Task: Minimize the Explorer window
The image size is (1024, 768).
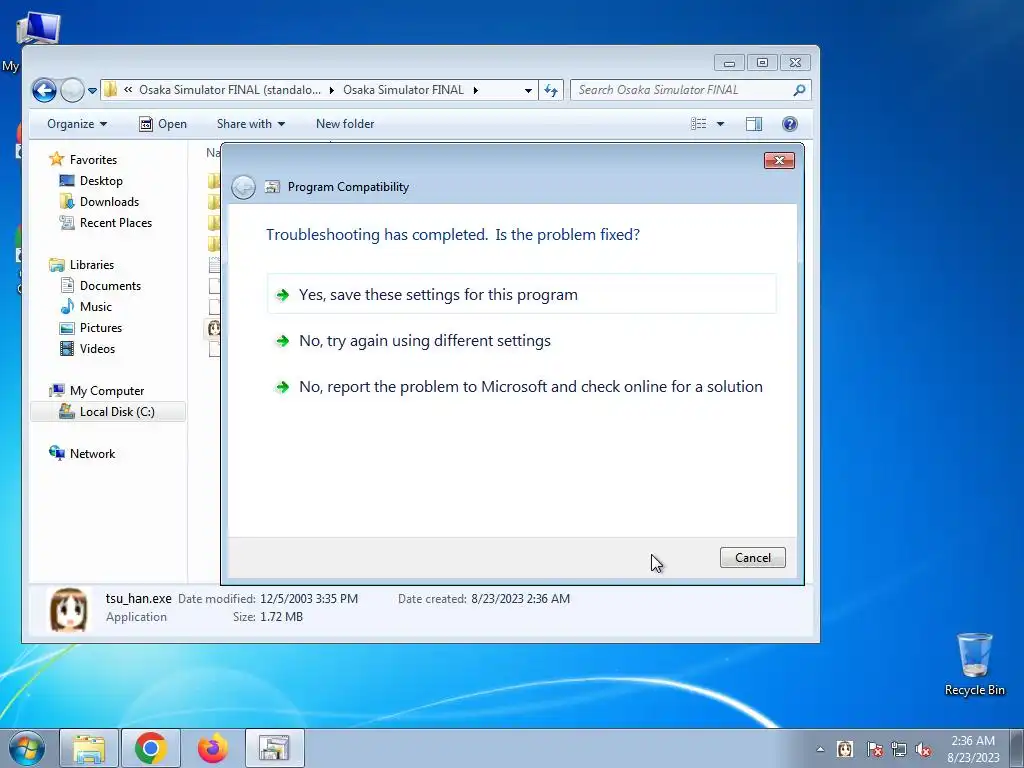Action: click(x=729, y=63)
